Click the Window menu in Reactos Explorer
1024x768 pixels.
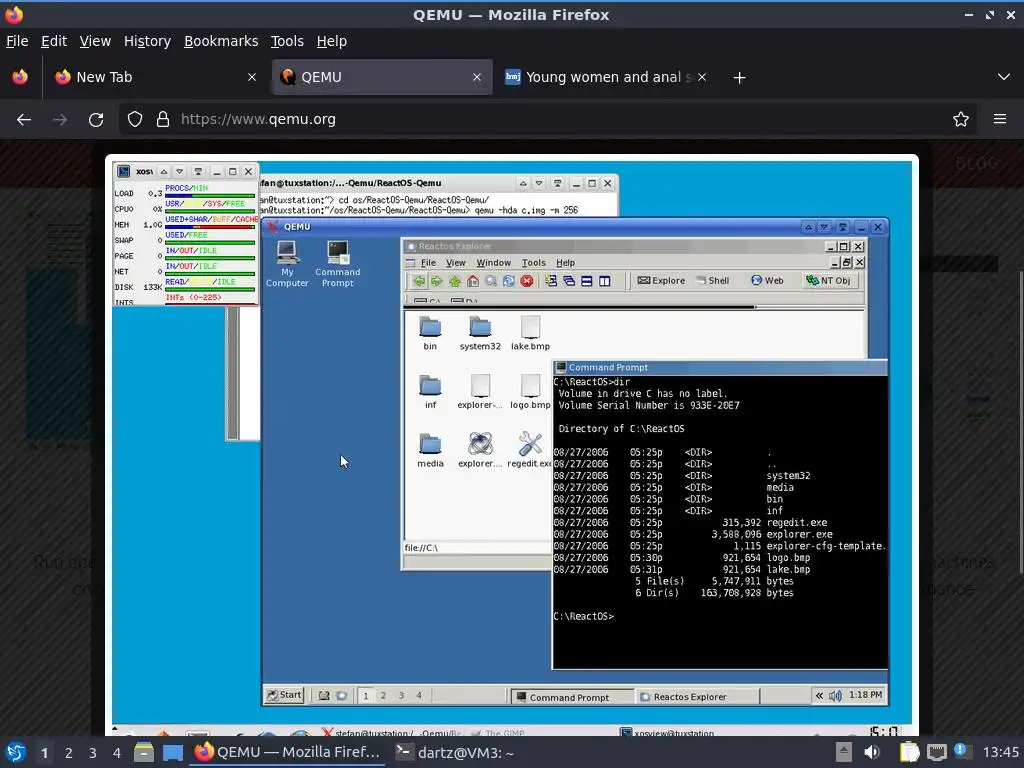coord(493,263)
